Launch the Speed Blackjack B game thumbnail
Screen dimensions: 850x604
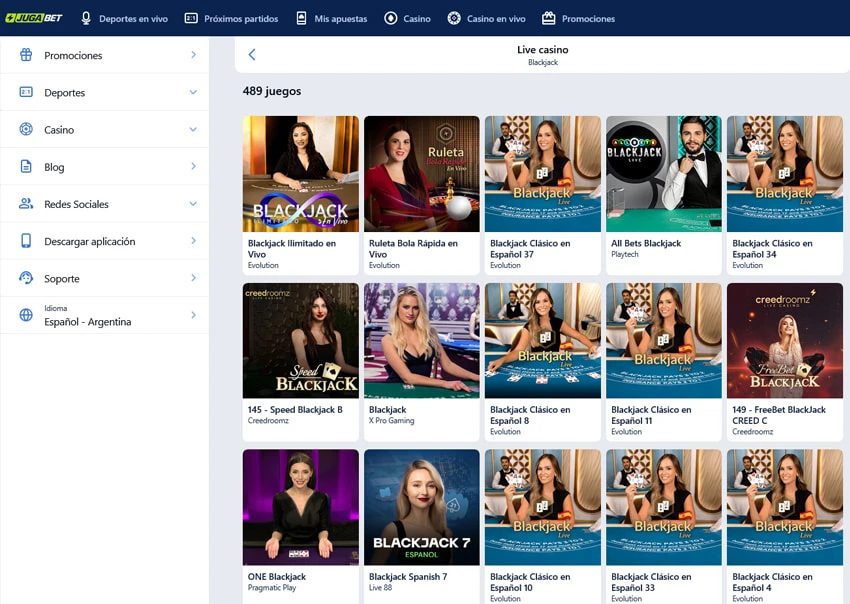coord(300,340)
